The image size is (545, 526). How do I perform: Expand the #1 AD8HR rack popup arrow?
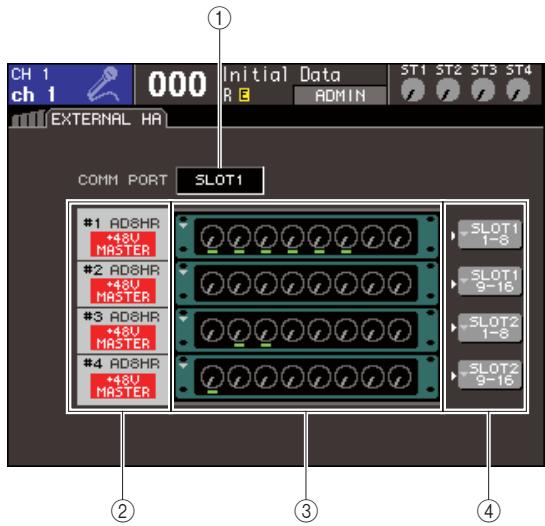click(x=184, y=225)
